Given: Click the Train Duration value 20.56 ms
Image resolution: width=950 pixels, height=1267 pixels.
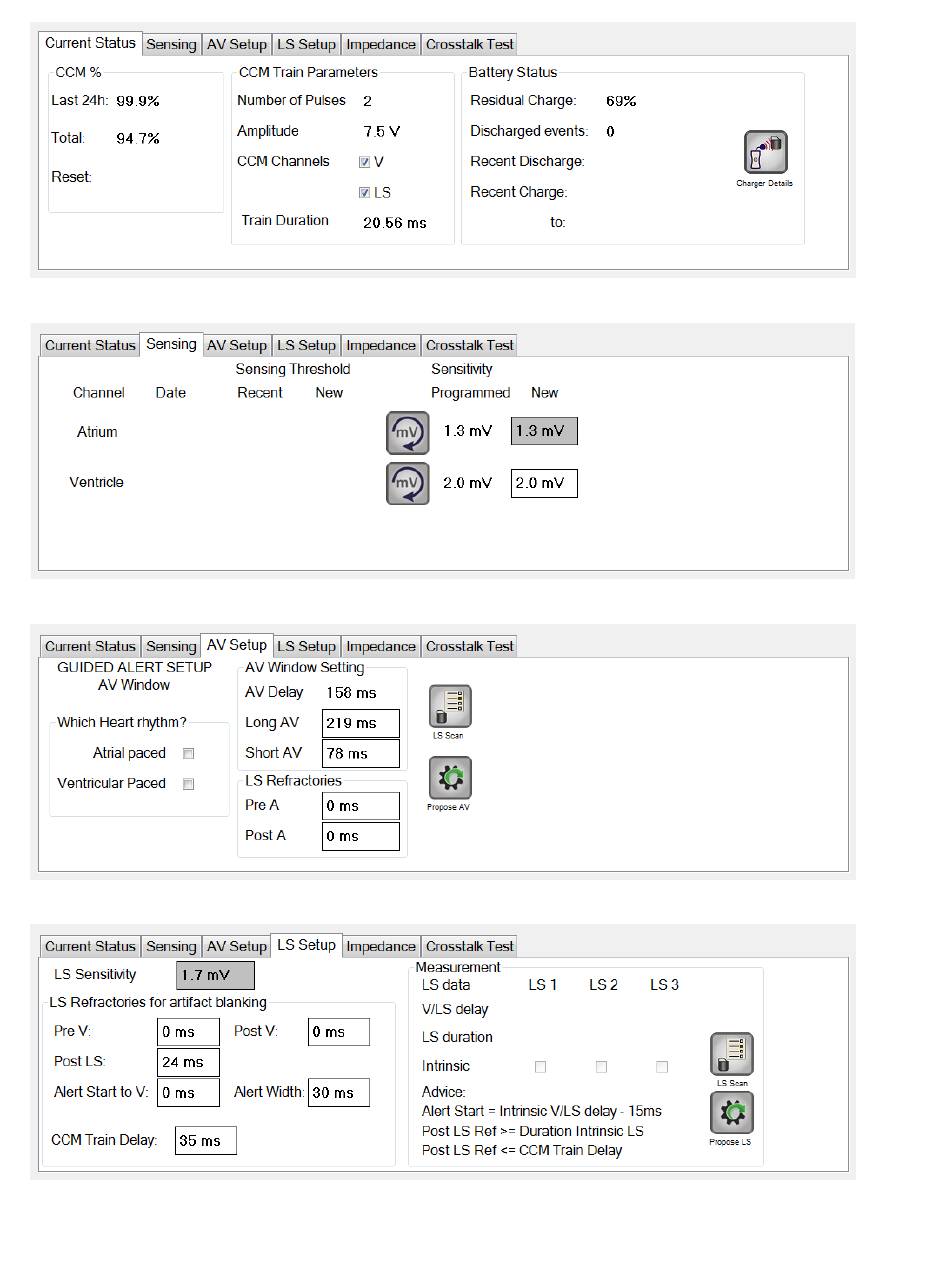Looking at the screenshot, I should 395,223.
